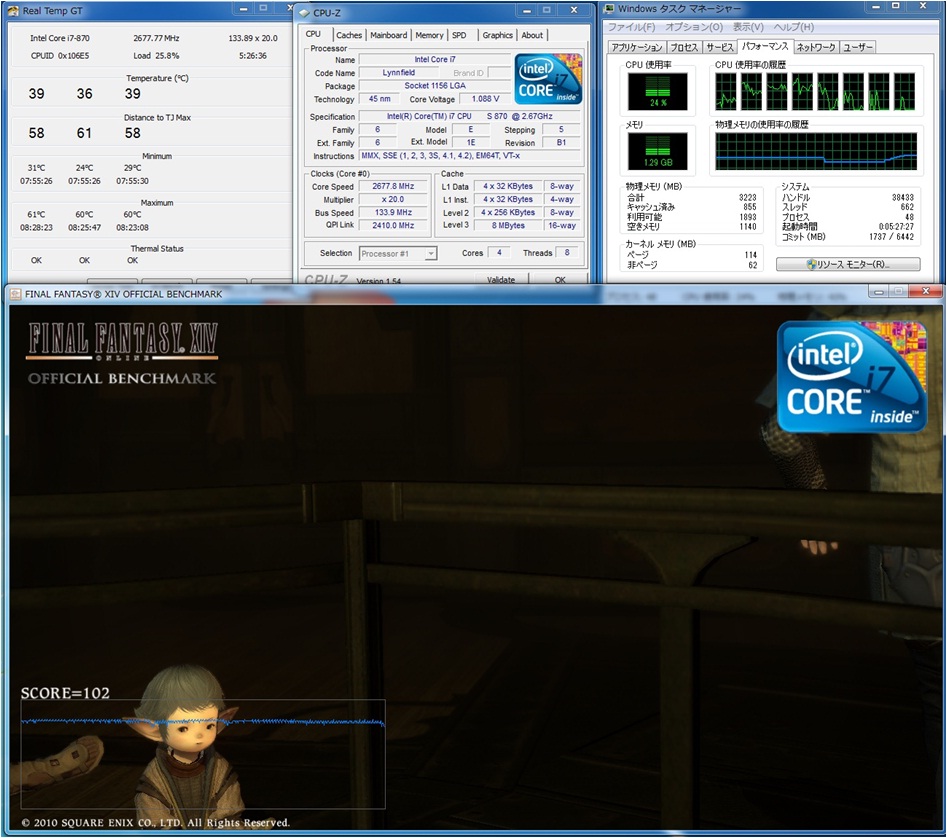The width and height of the screenshot is (947, 838).
Task: Click the Cores value 4 in CPU-Z
Action: [499, 253]
